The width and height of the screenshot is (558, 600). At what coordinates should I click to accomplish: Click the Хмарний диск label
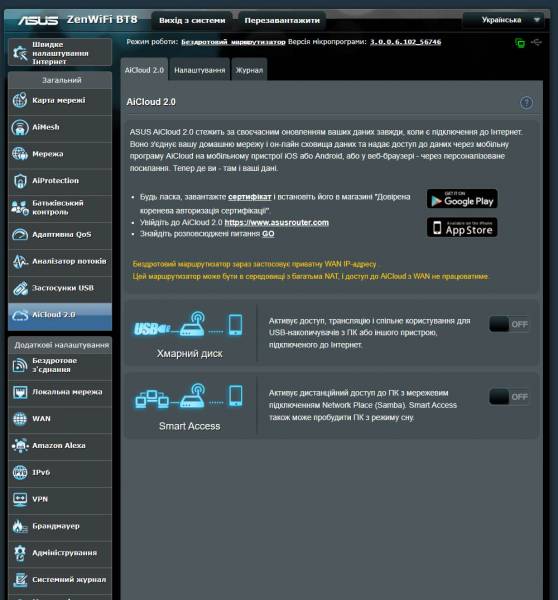189,354
